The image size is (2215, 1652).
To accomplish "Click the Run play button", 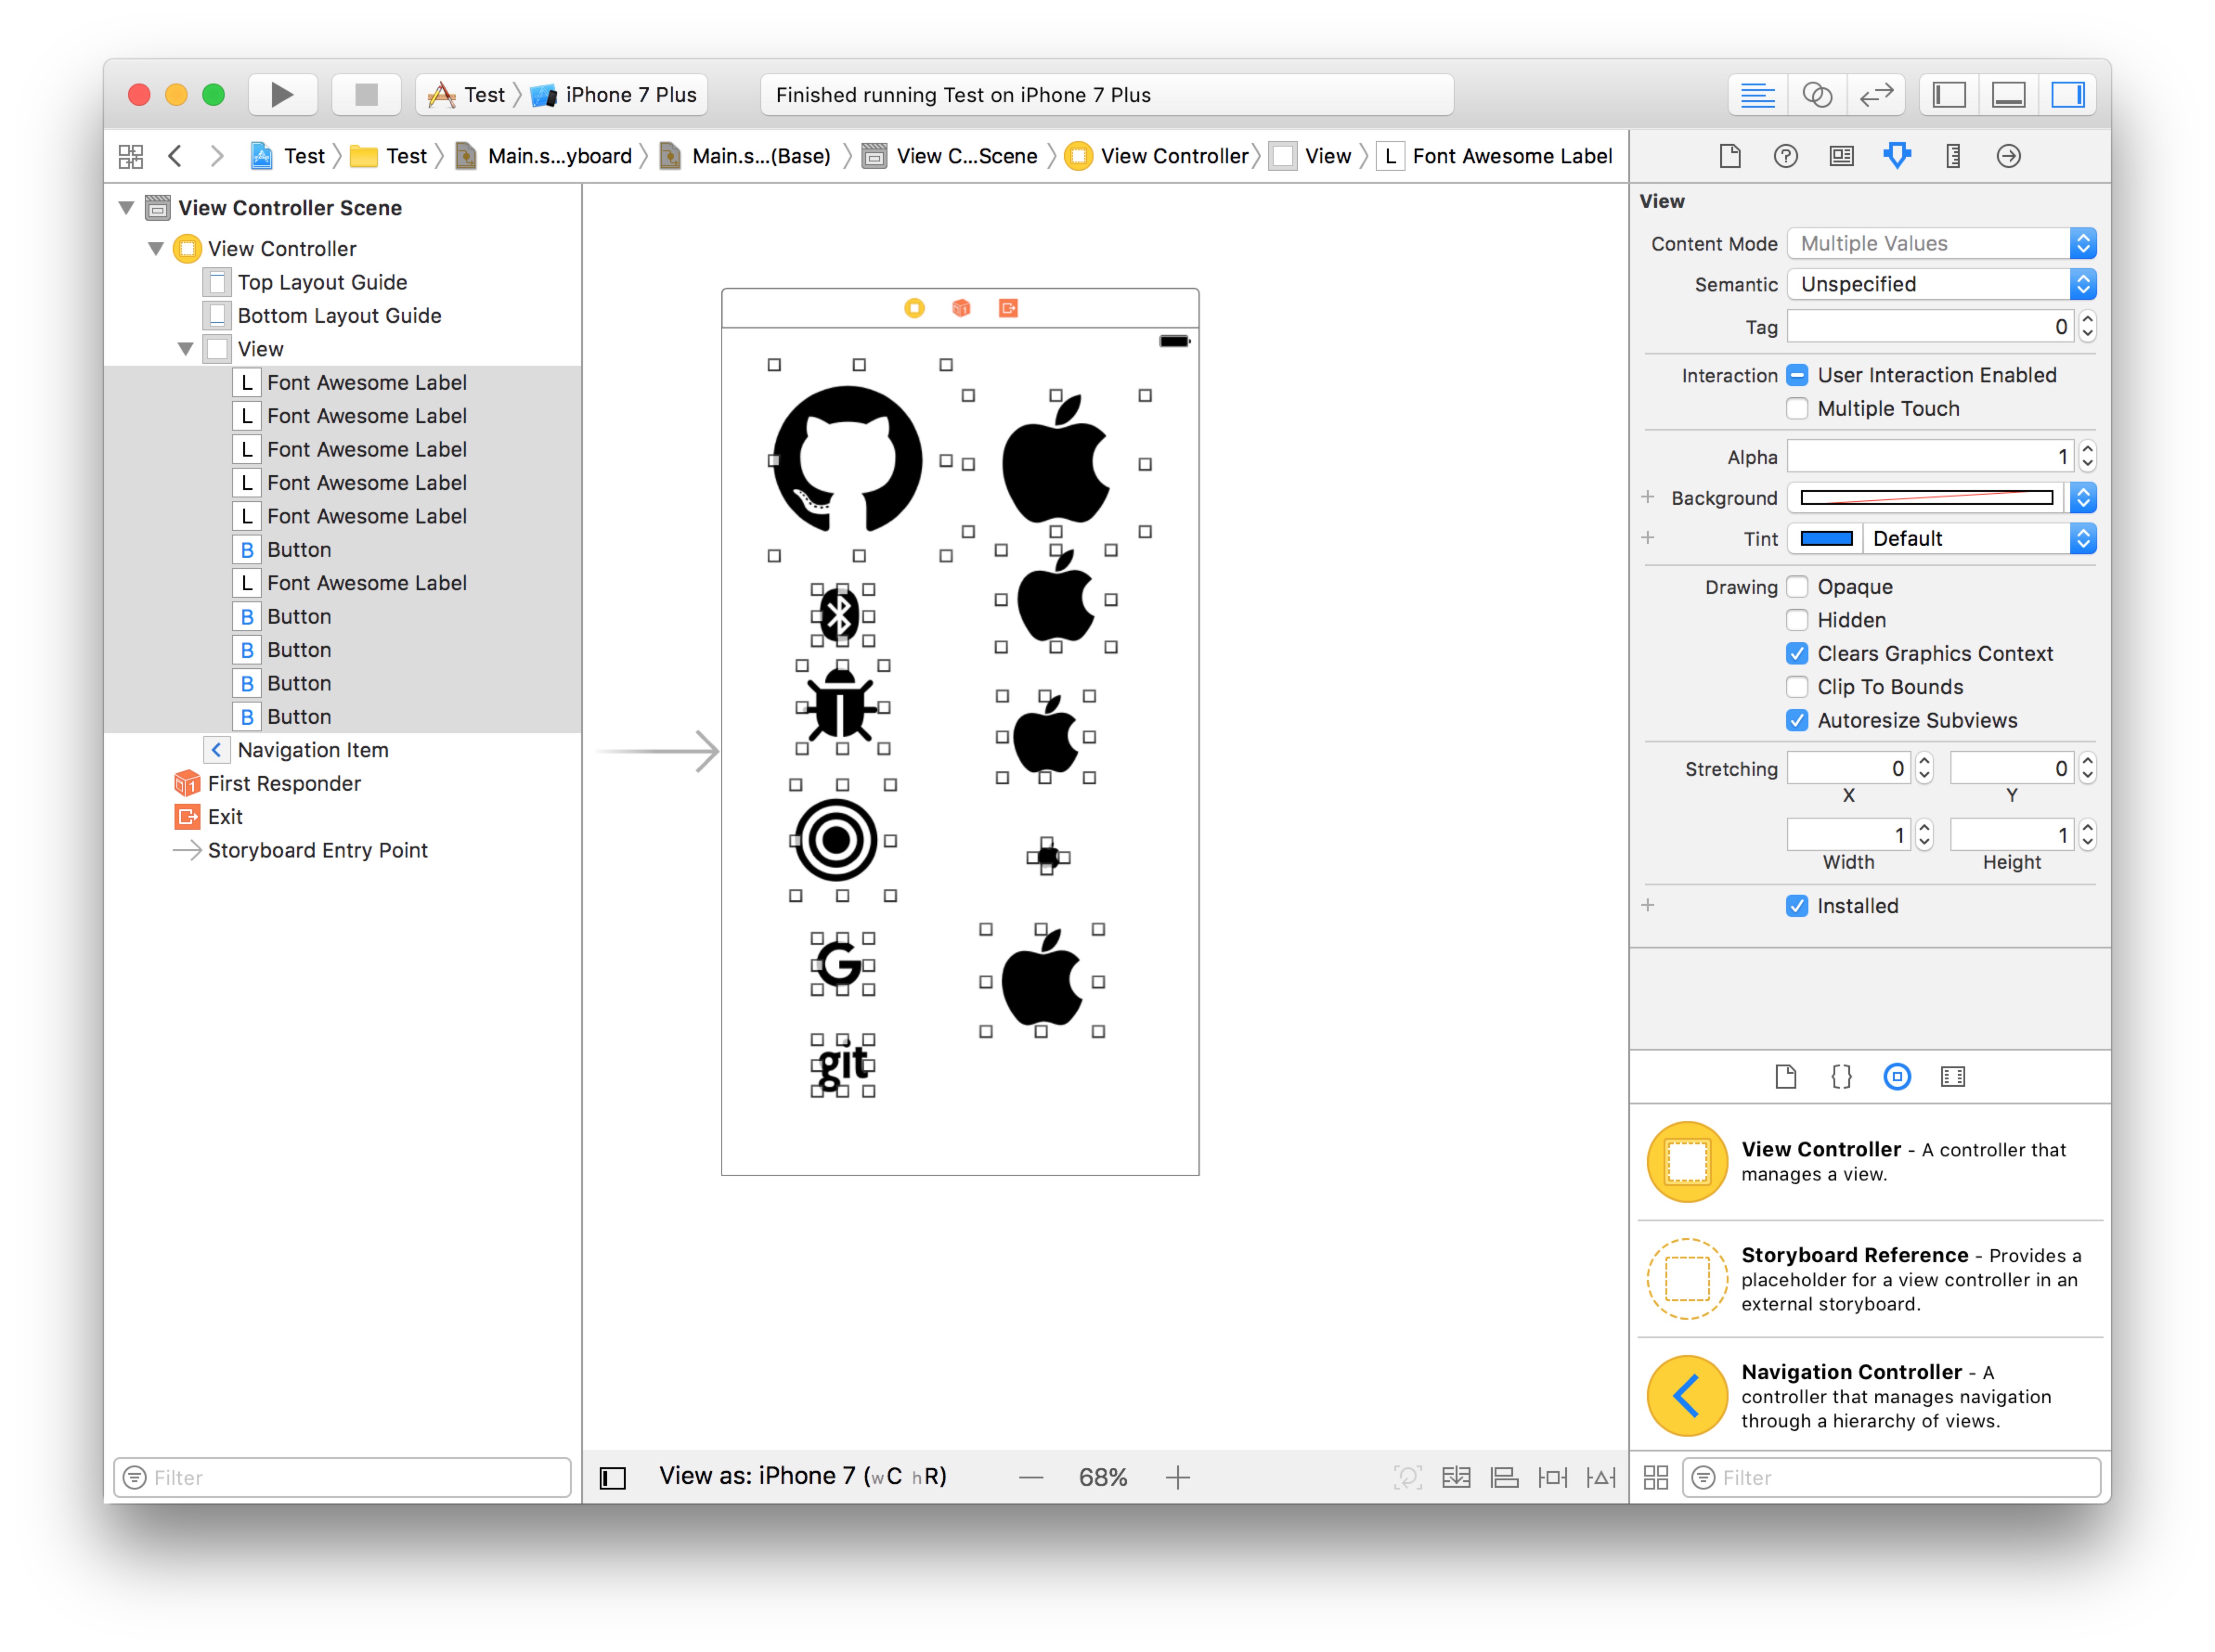I will point(282,95).
